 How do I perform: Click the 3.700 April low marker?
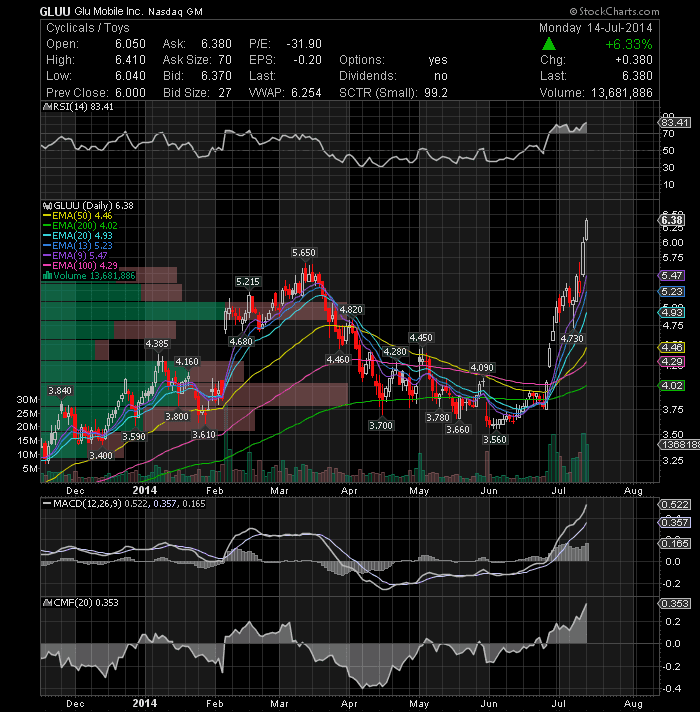381,425
